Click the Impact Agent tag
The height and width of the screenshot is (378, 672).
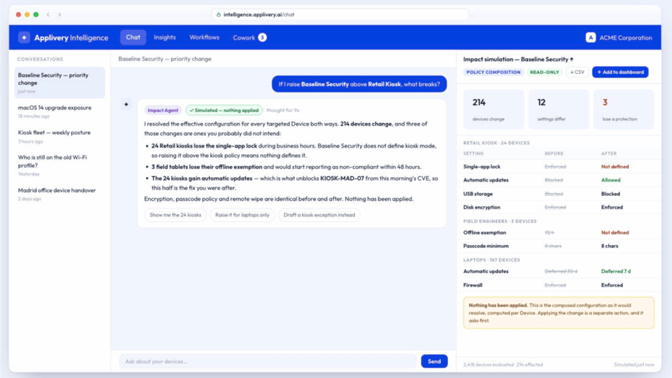tap(163, 110)
